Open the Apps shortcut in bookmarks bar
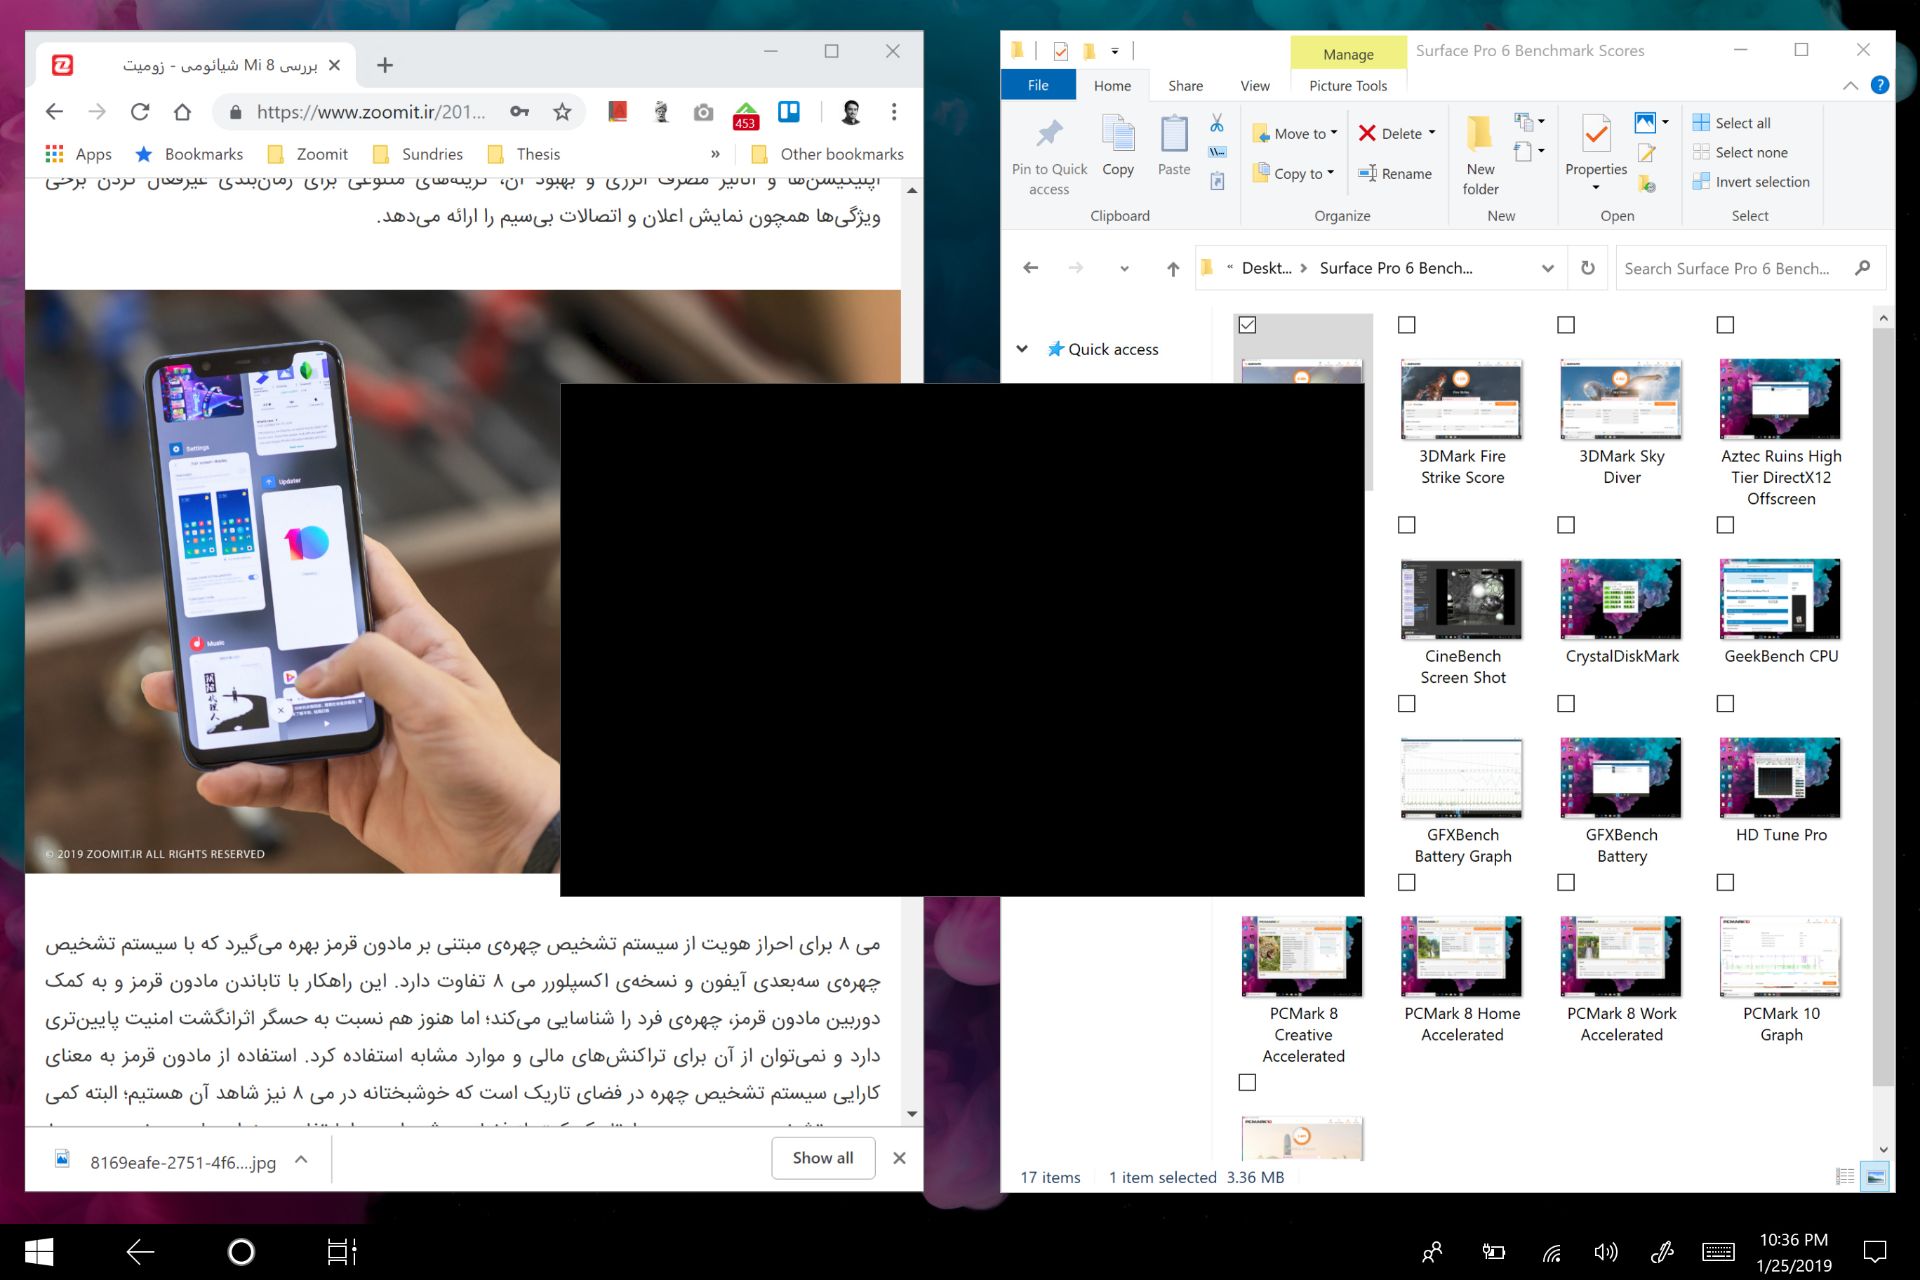Viewport: 1920px width, 1280px height. click(x=78, y=154)
